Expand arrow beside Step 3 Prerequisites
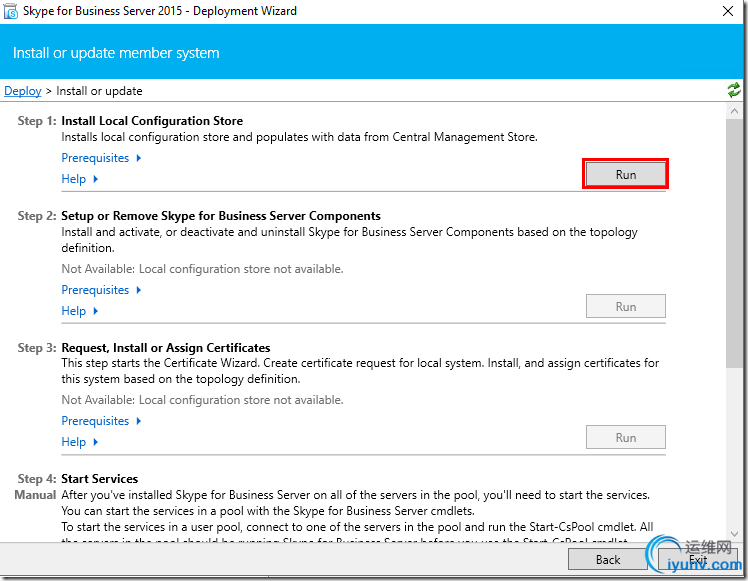 (139, 421)
